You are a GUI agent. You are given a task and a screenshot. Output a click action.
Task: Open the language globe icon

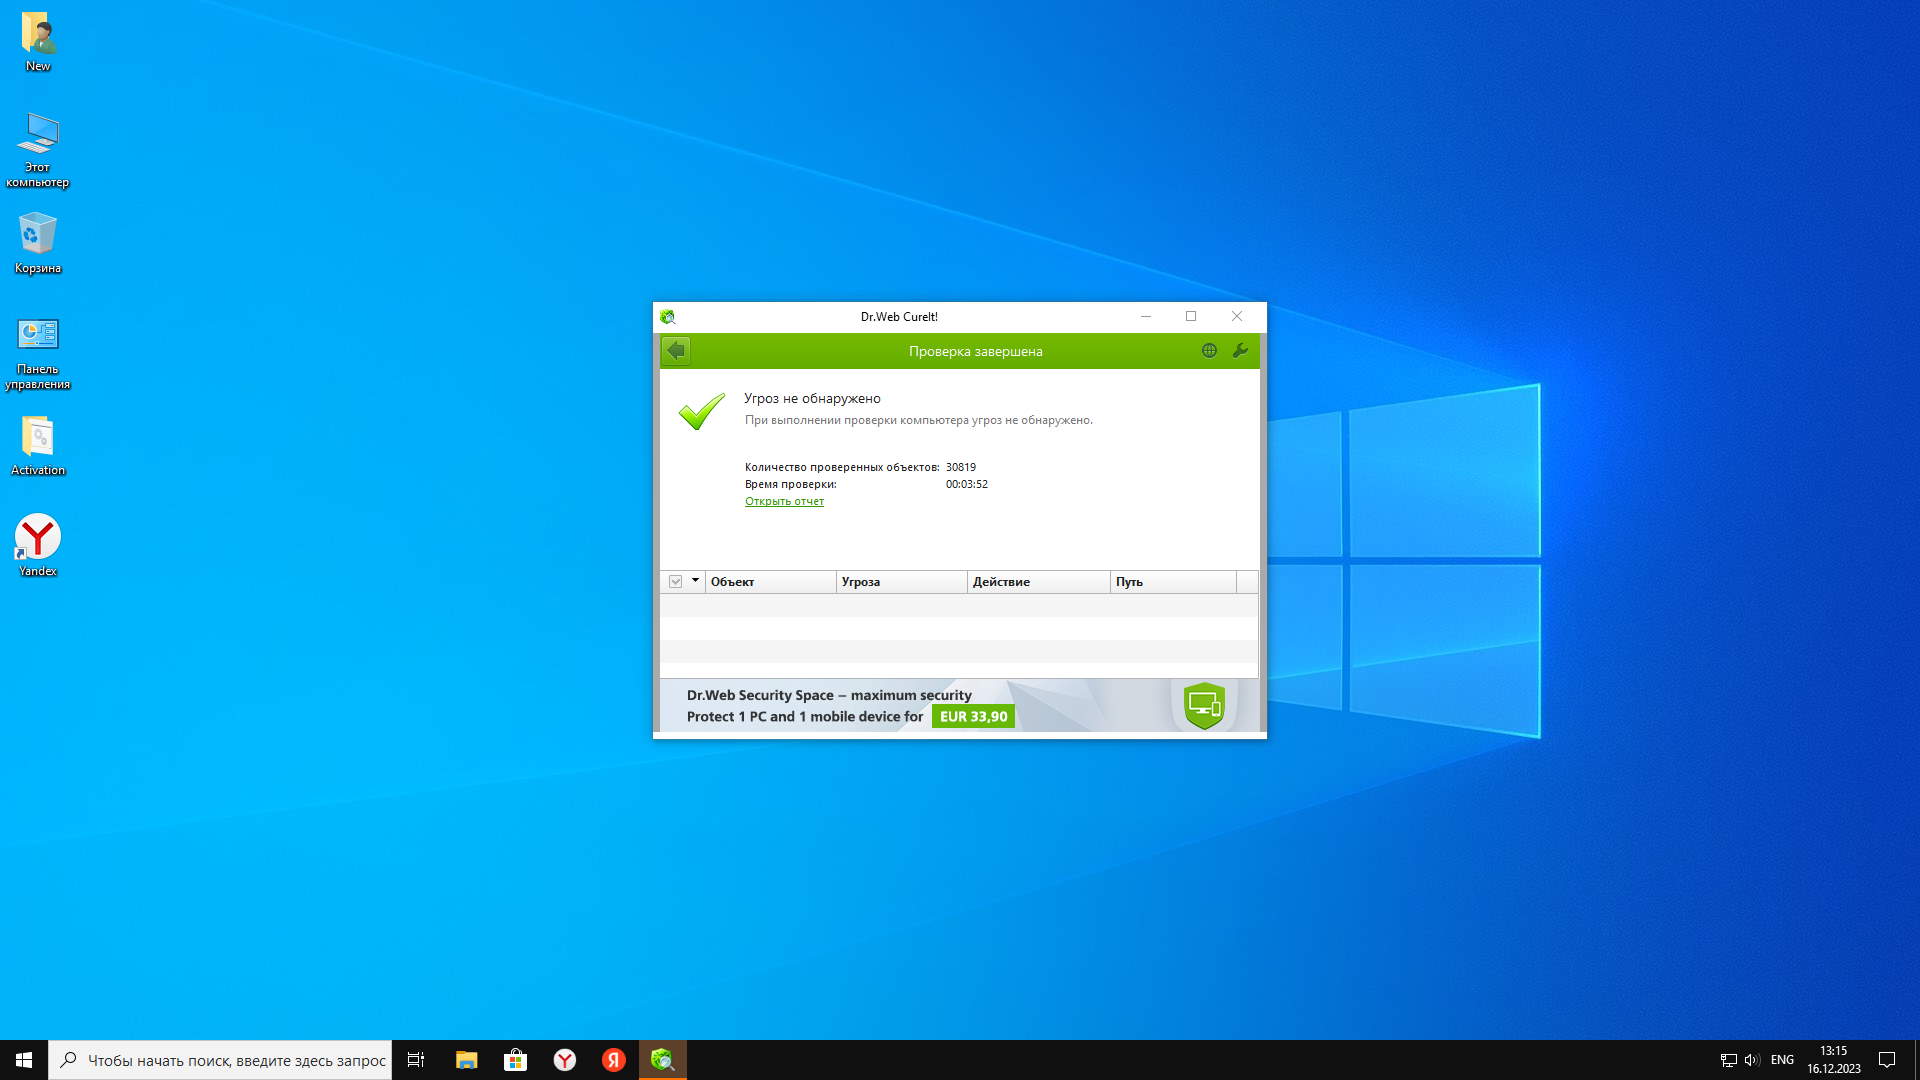tap(1209, 351)
